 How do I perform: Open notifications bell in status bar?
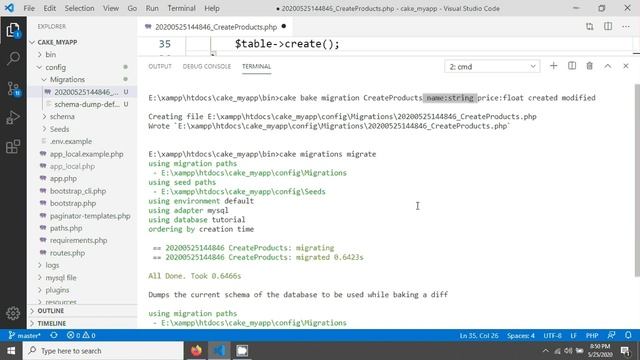(x=628, y=336)
